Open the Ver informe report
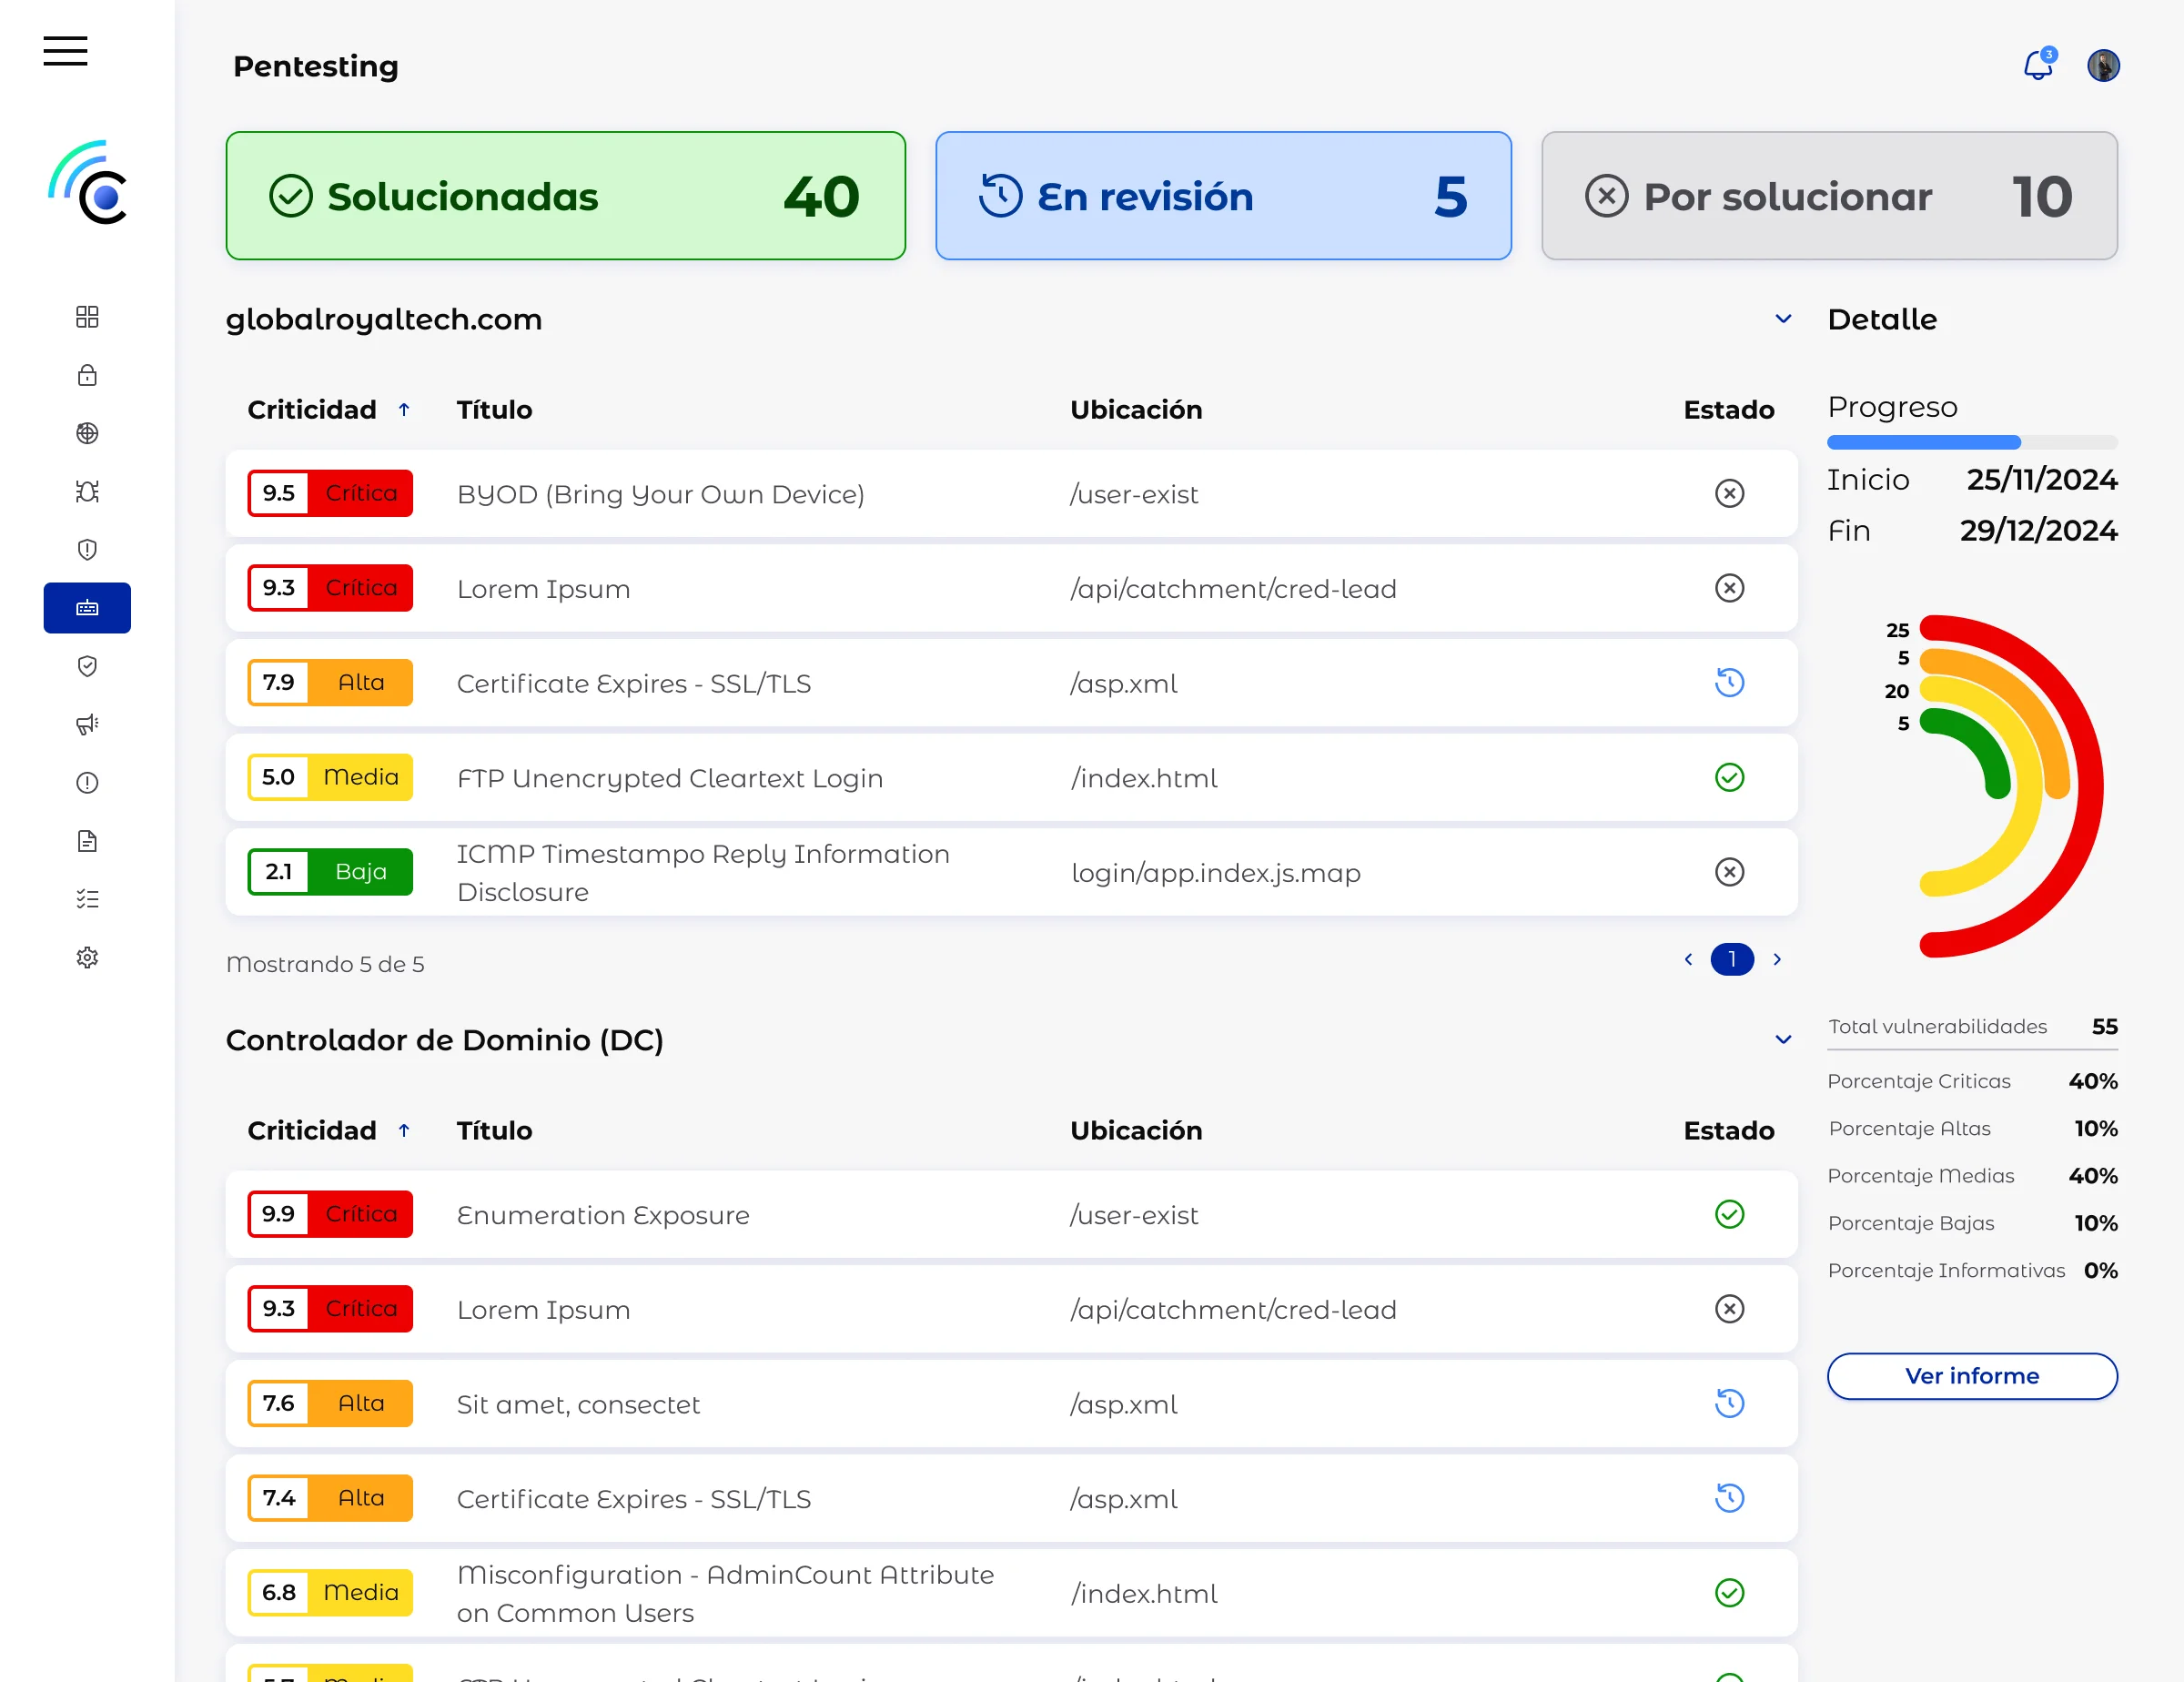The height and width of the screenshot is (1682, 2184). pos(1972,1376)
